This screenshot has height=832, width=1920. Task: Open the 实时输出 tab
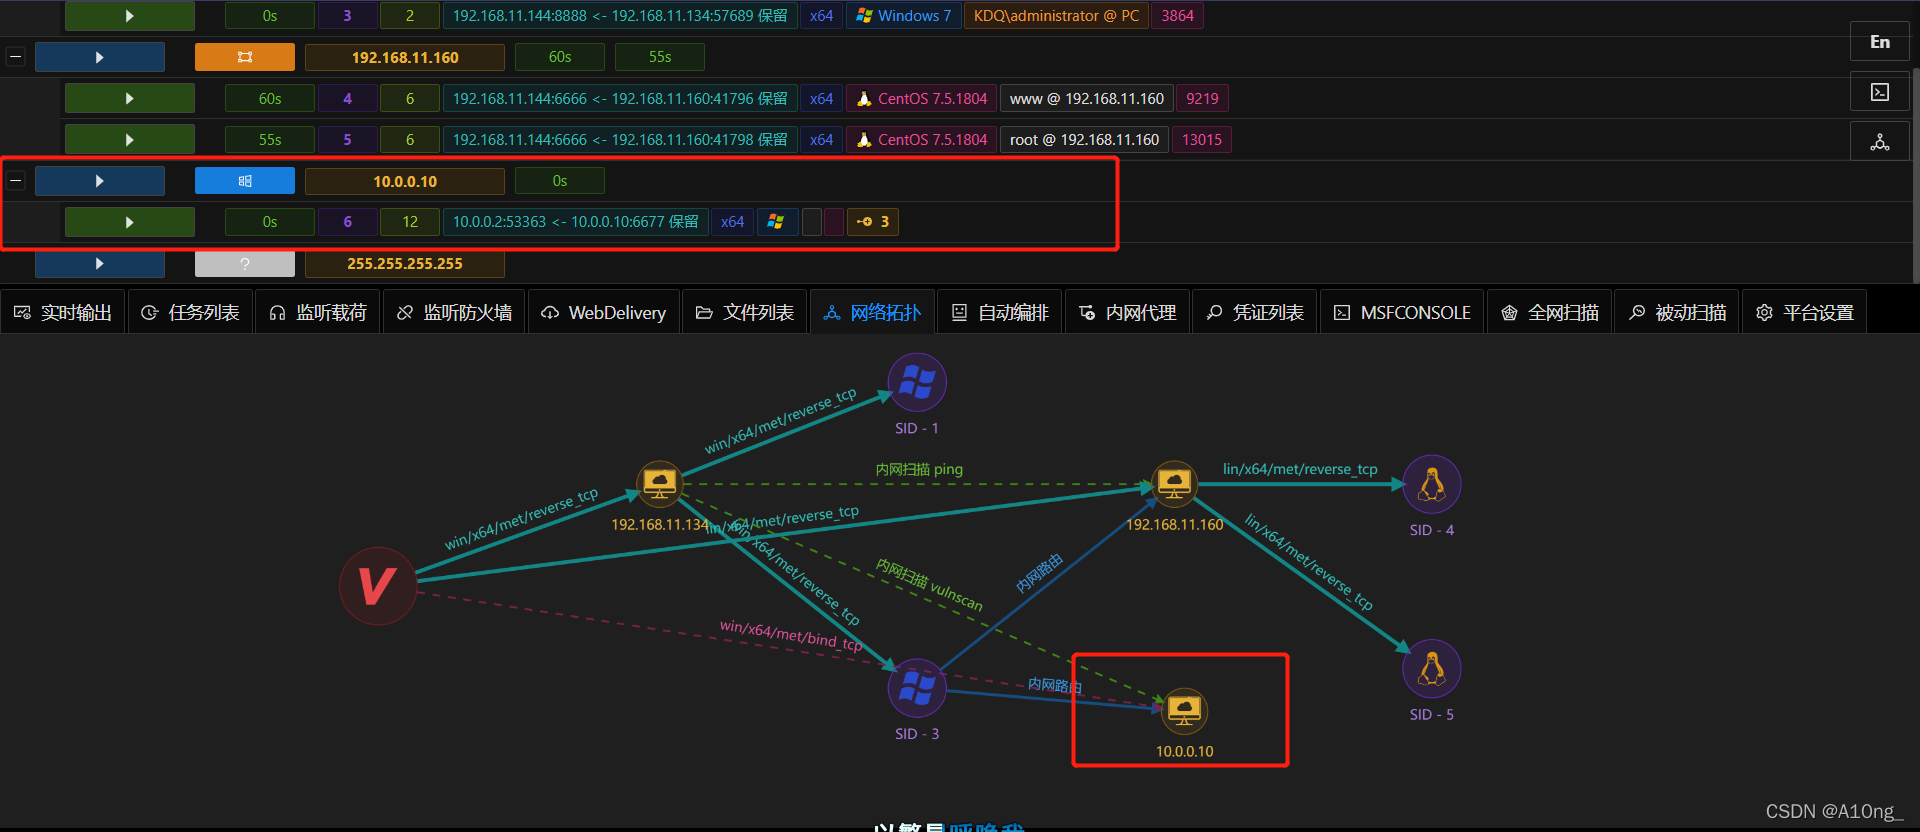point(62,312)
